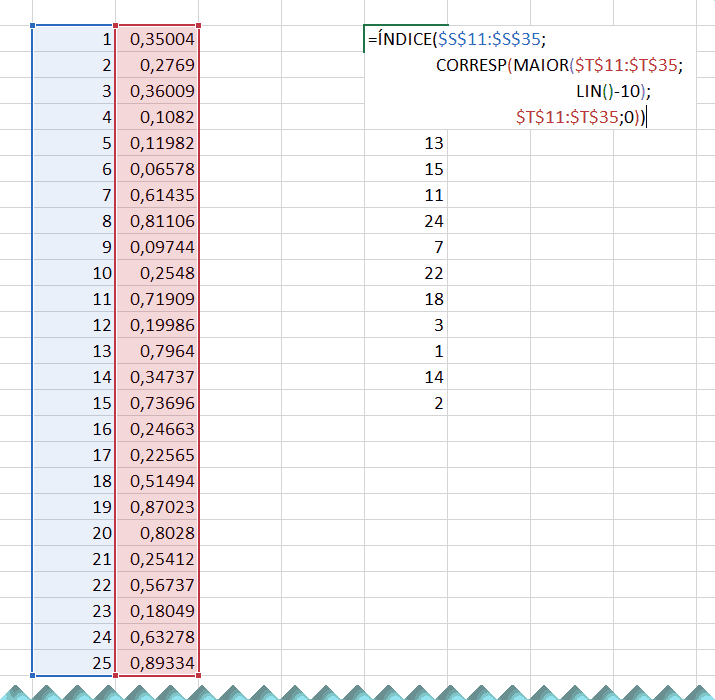Select the cell containing 0,81106

point(160,221)
